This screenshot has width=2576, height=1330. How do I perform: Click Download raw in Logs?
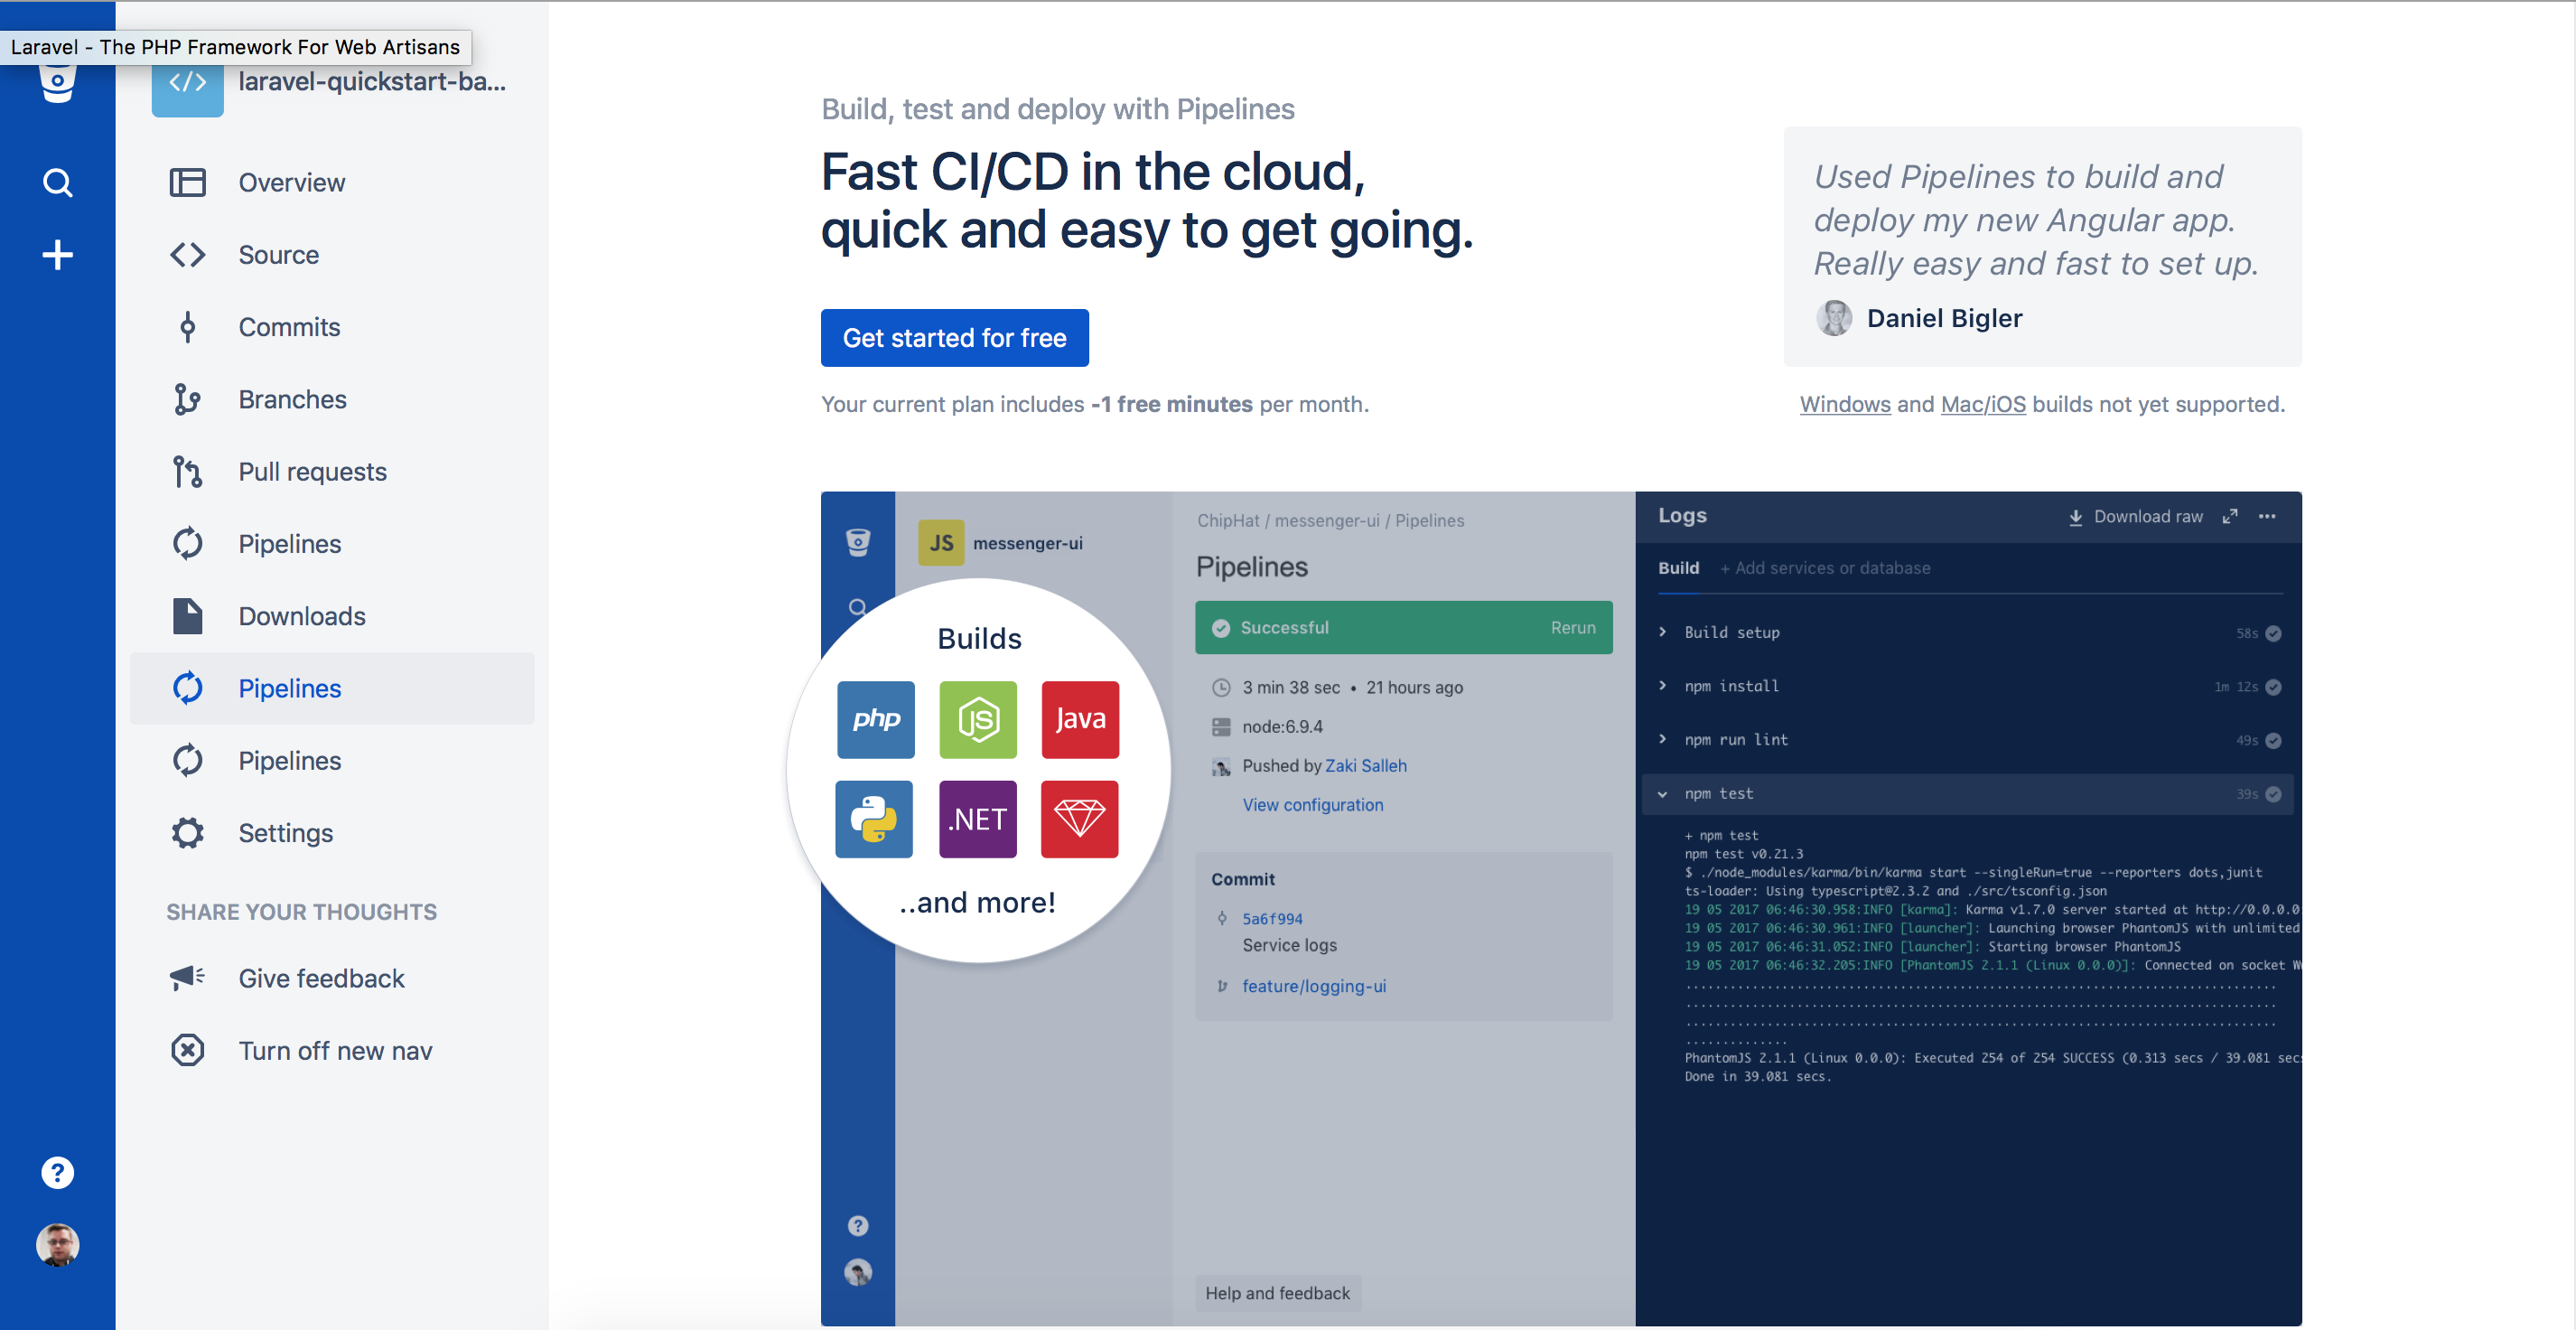(x=2135, y=516)
